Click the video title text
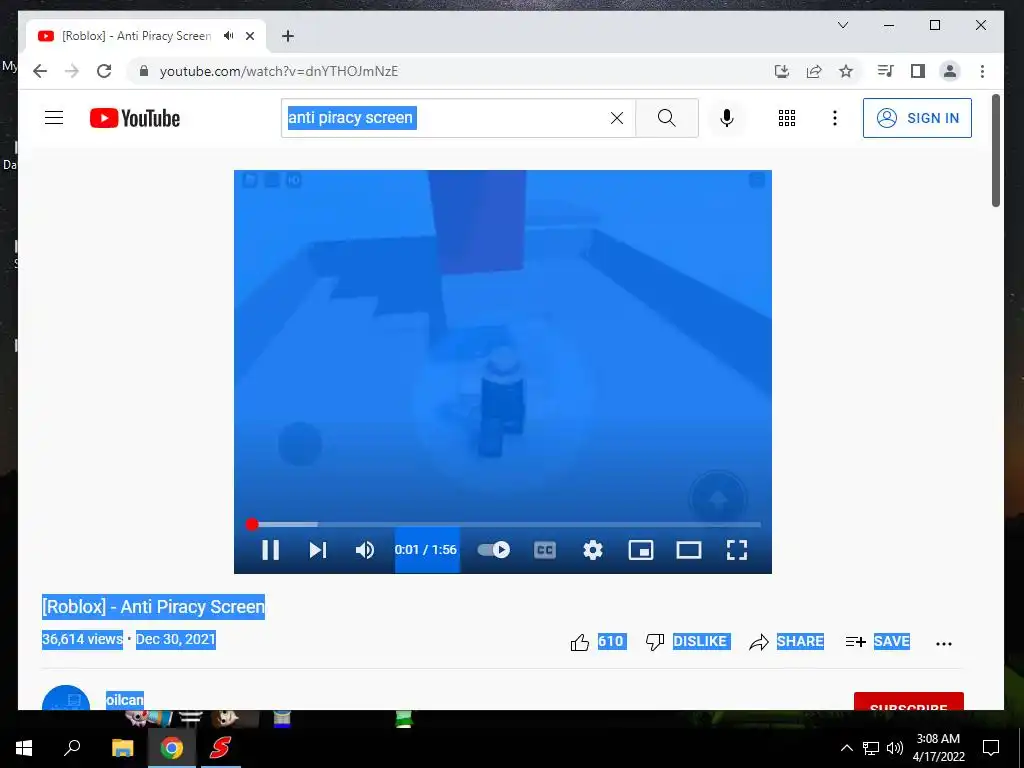This screenshot has width=1024, height=768. [153, 606]
